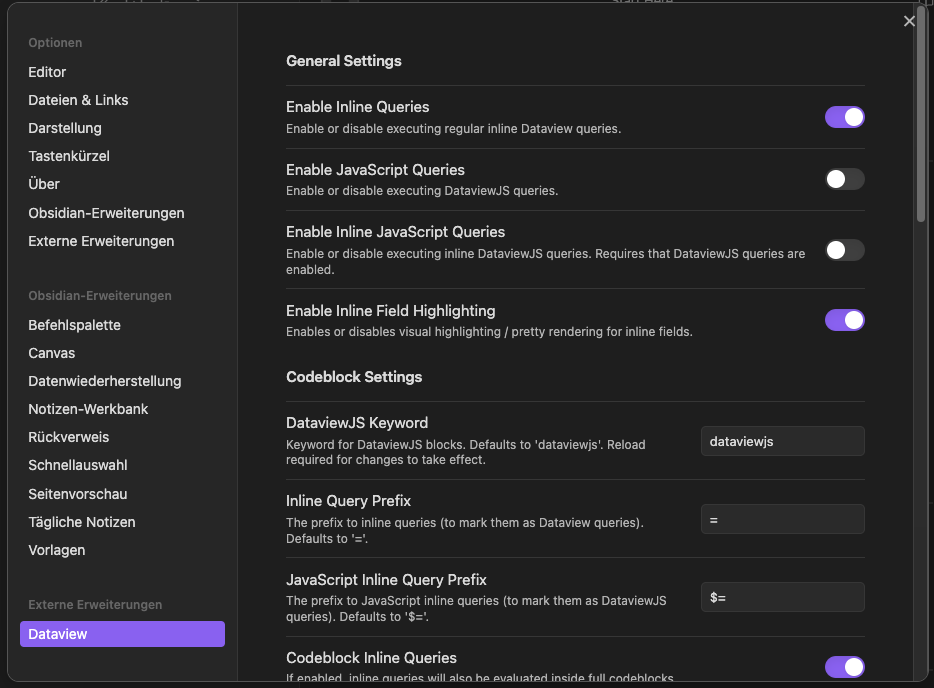The image size is (934, 688).
Task: Select Schnellauswahl in the sidebar
Action: click(x=78, y=465)
